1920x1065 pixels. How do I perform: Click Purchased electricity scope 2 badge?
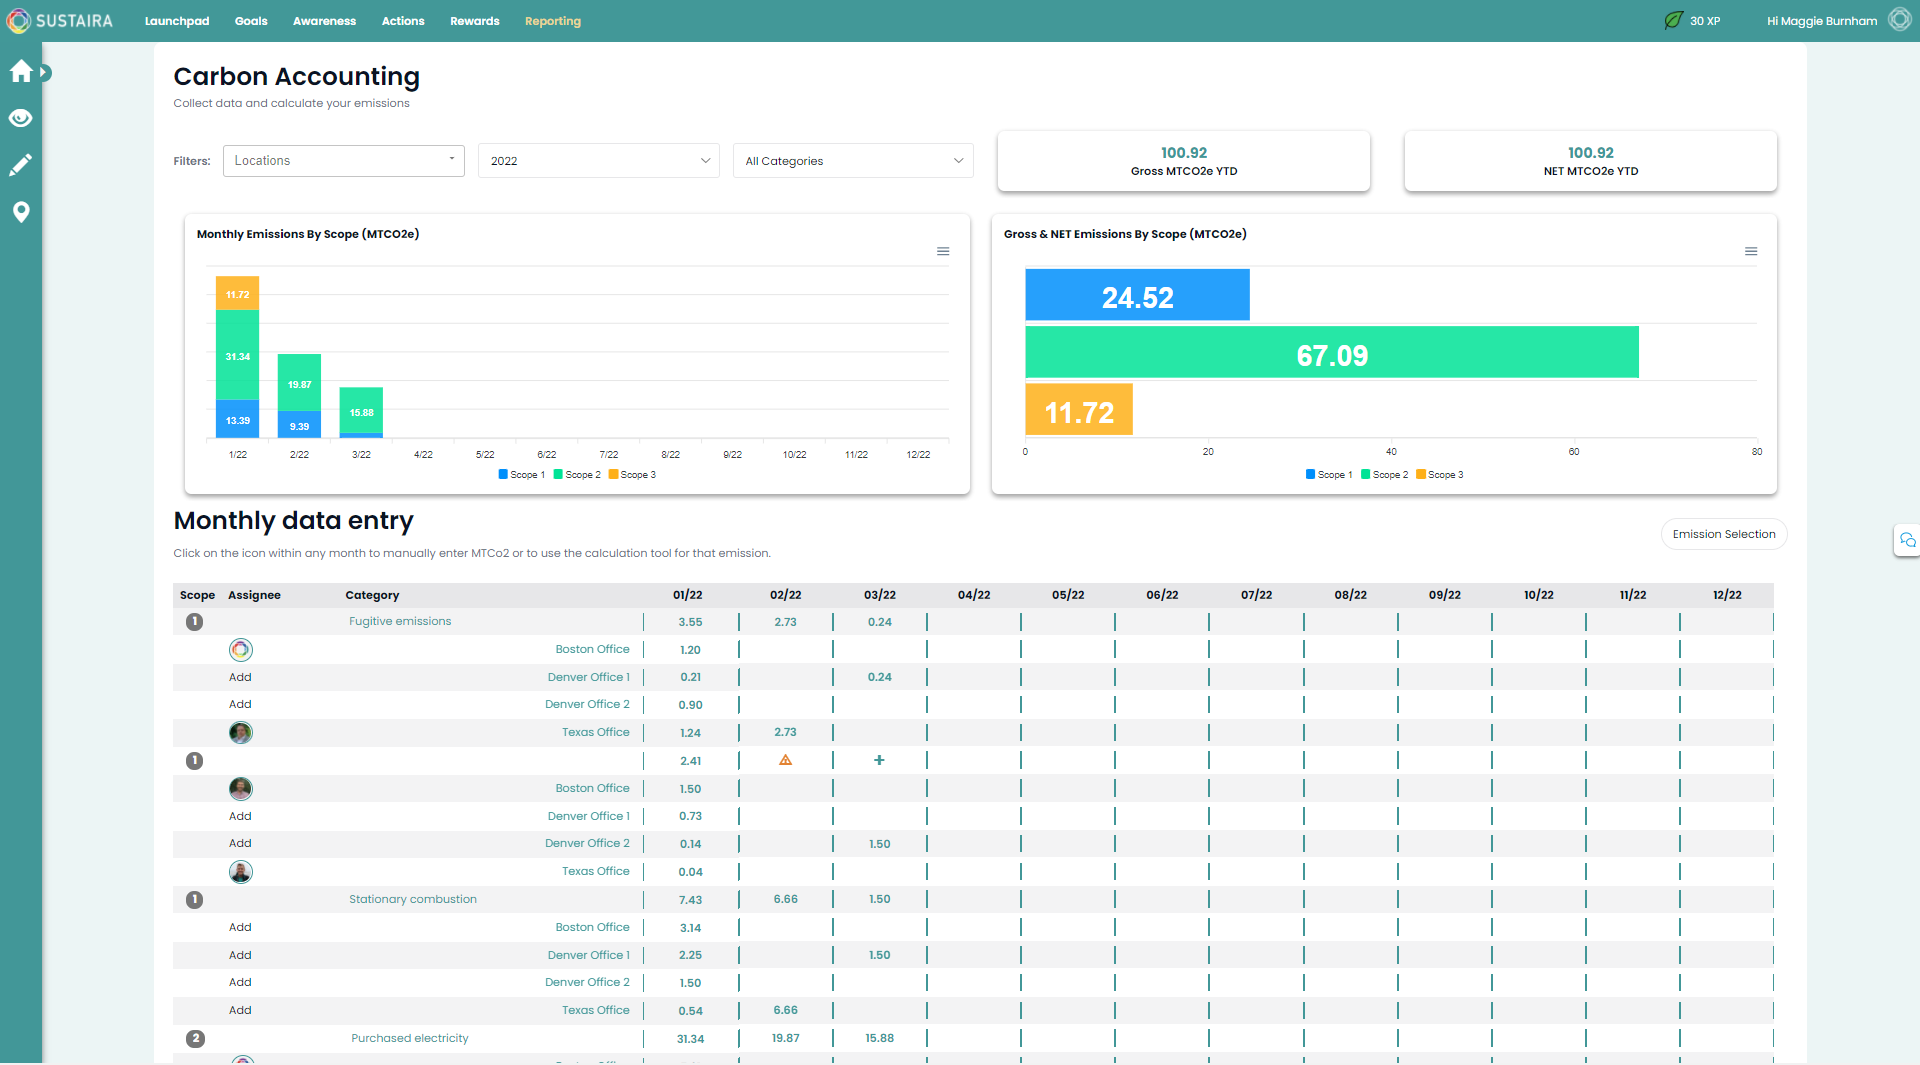195,1039
